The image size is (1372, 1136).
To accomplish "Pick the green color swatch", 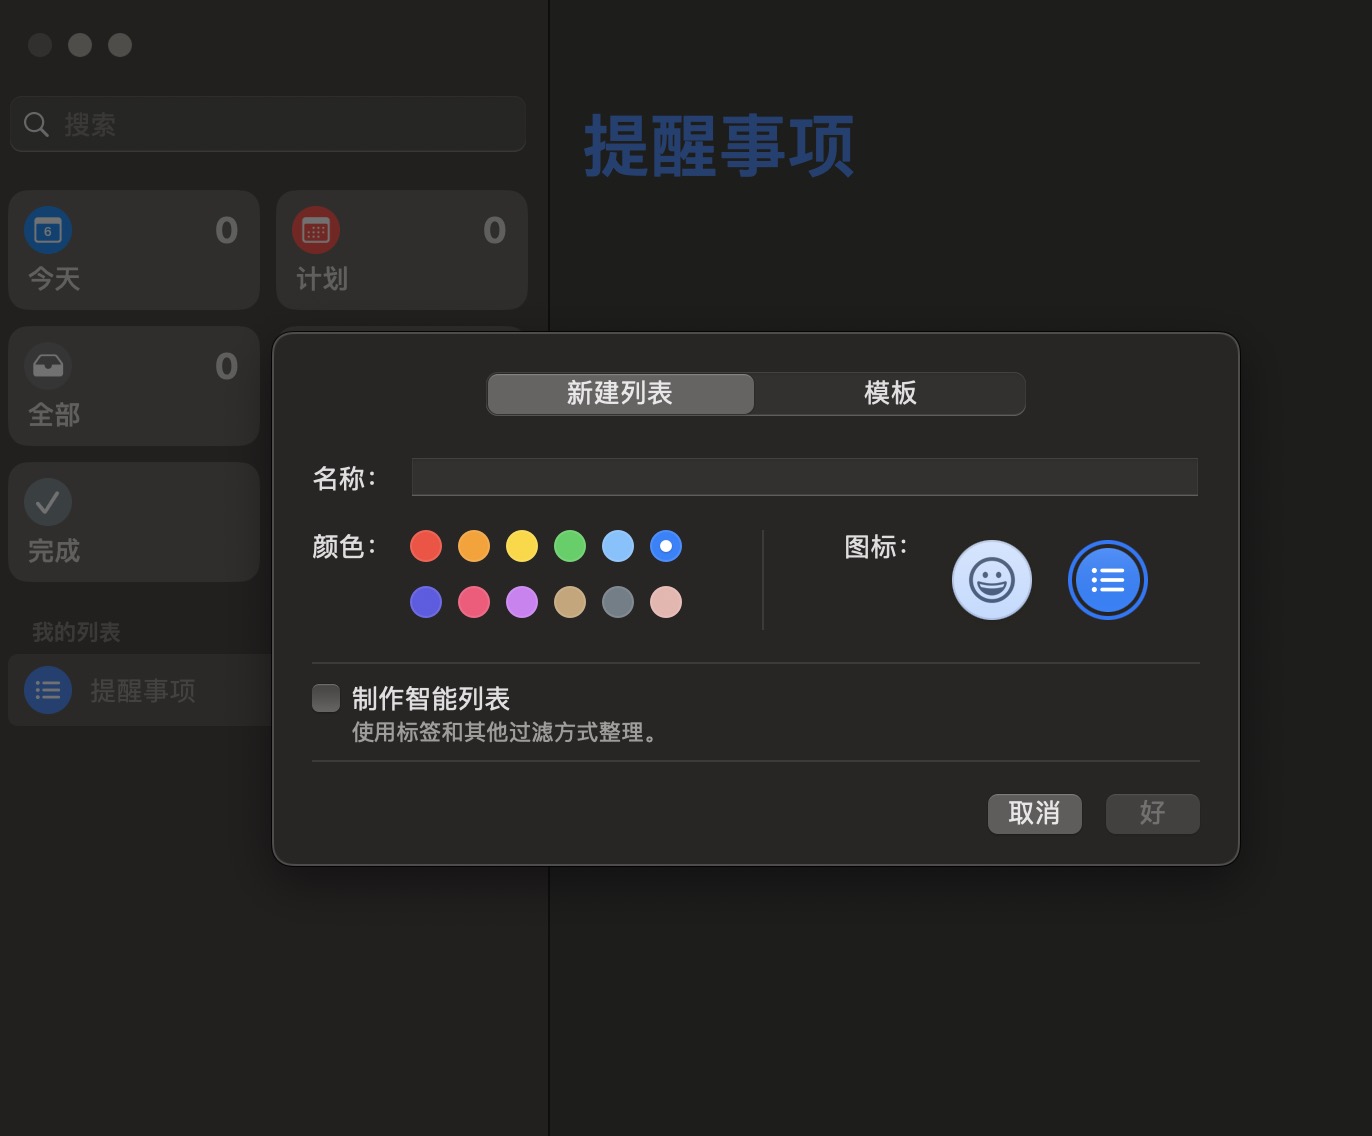I will pyautogui.click(x=570, y=546).
